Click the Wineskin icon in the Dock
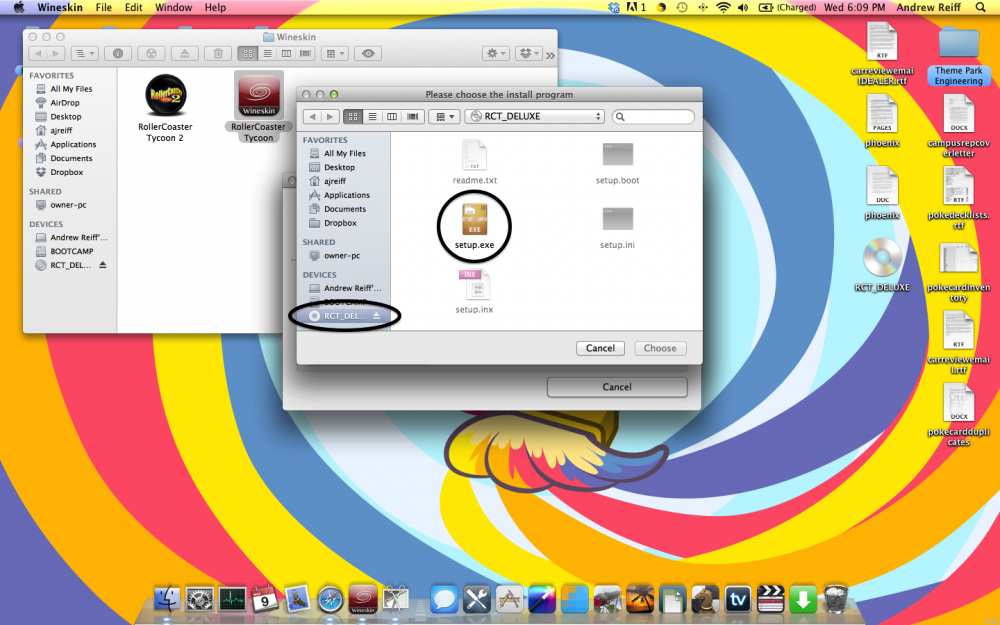 (x=362, y=599)
